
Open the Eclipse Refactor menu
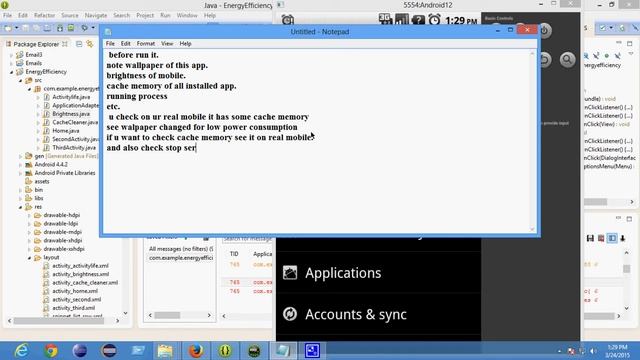tap(44, 16)
